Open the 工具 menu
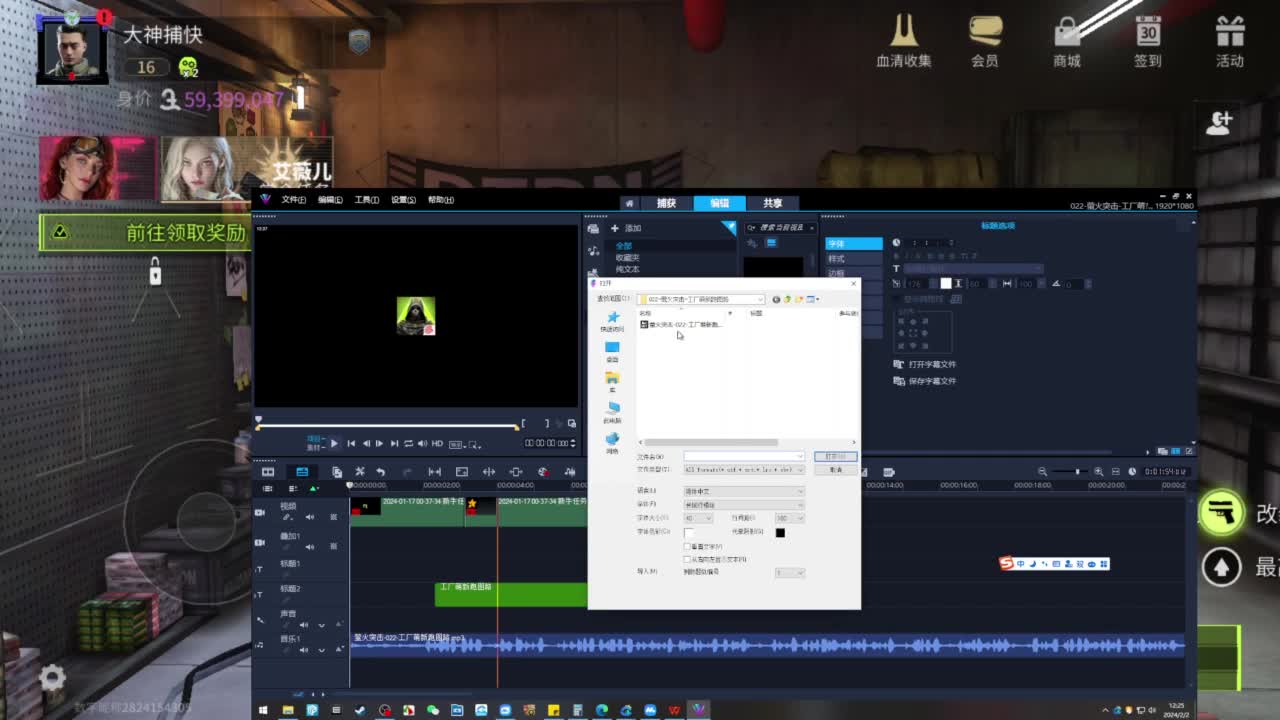Viewport: 1280px width, 720px height. click(367, 200)
